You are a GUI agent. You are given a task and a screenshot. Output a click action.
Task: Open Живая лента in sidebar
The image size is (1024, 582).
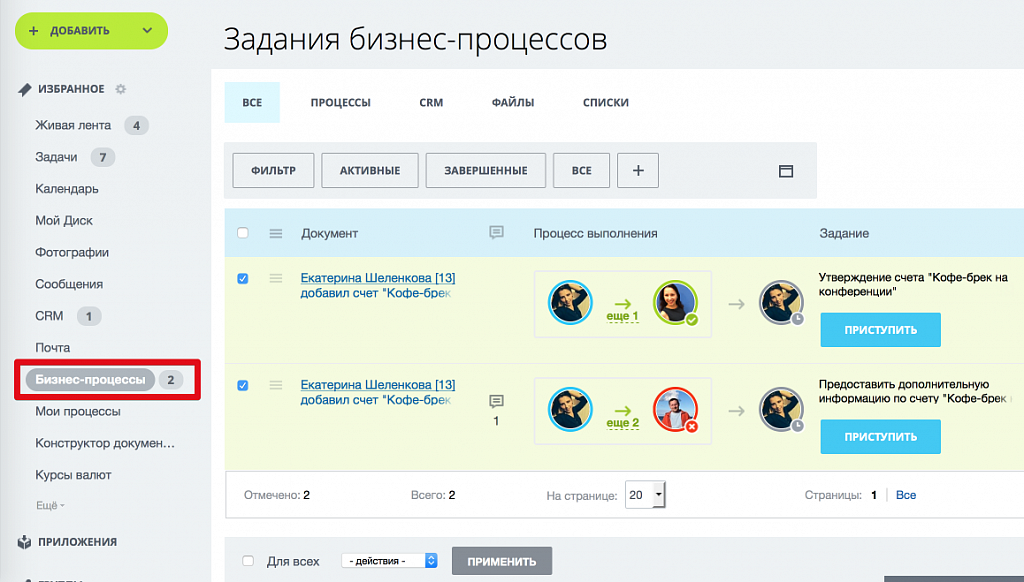coord(73,125)
